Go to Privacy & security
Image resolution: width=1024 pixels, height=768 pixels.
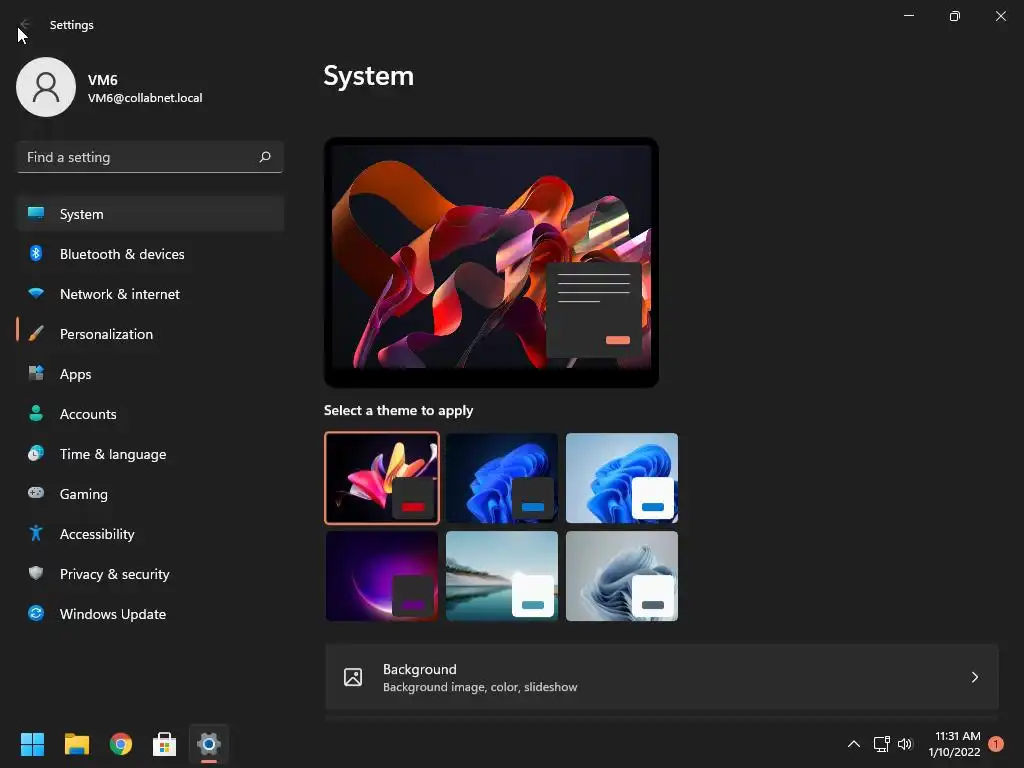[150, 574]
